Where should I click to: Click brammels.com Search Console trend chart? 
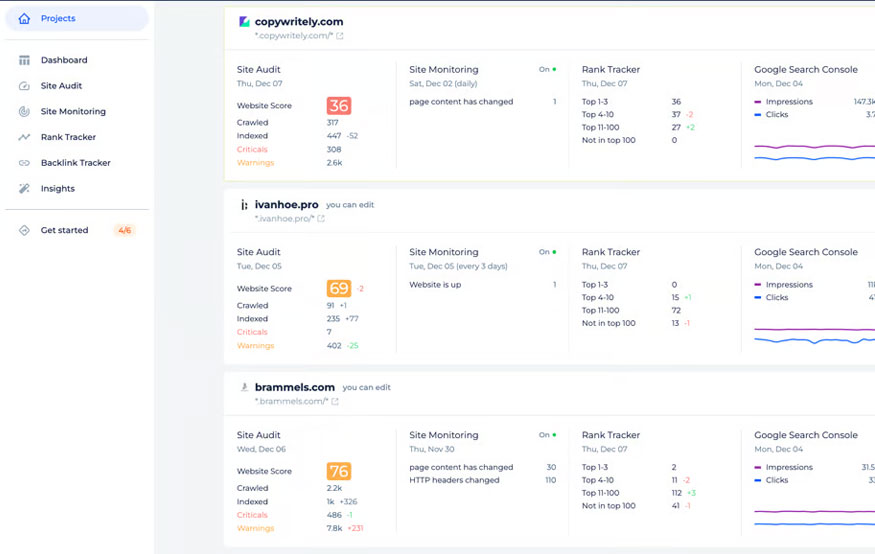[815, 518]
